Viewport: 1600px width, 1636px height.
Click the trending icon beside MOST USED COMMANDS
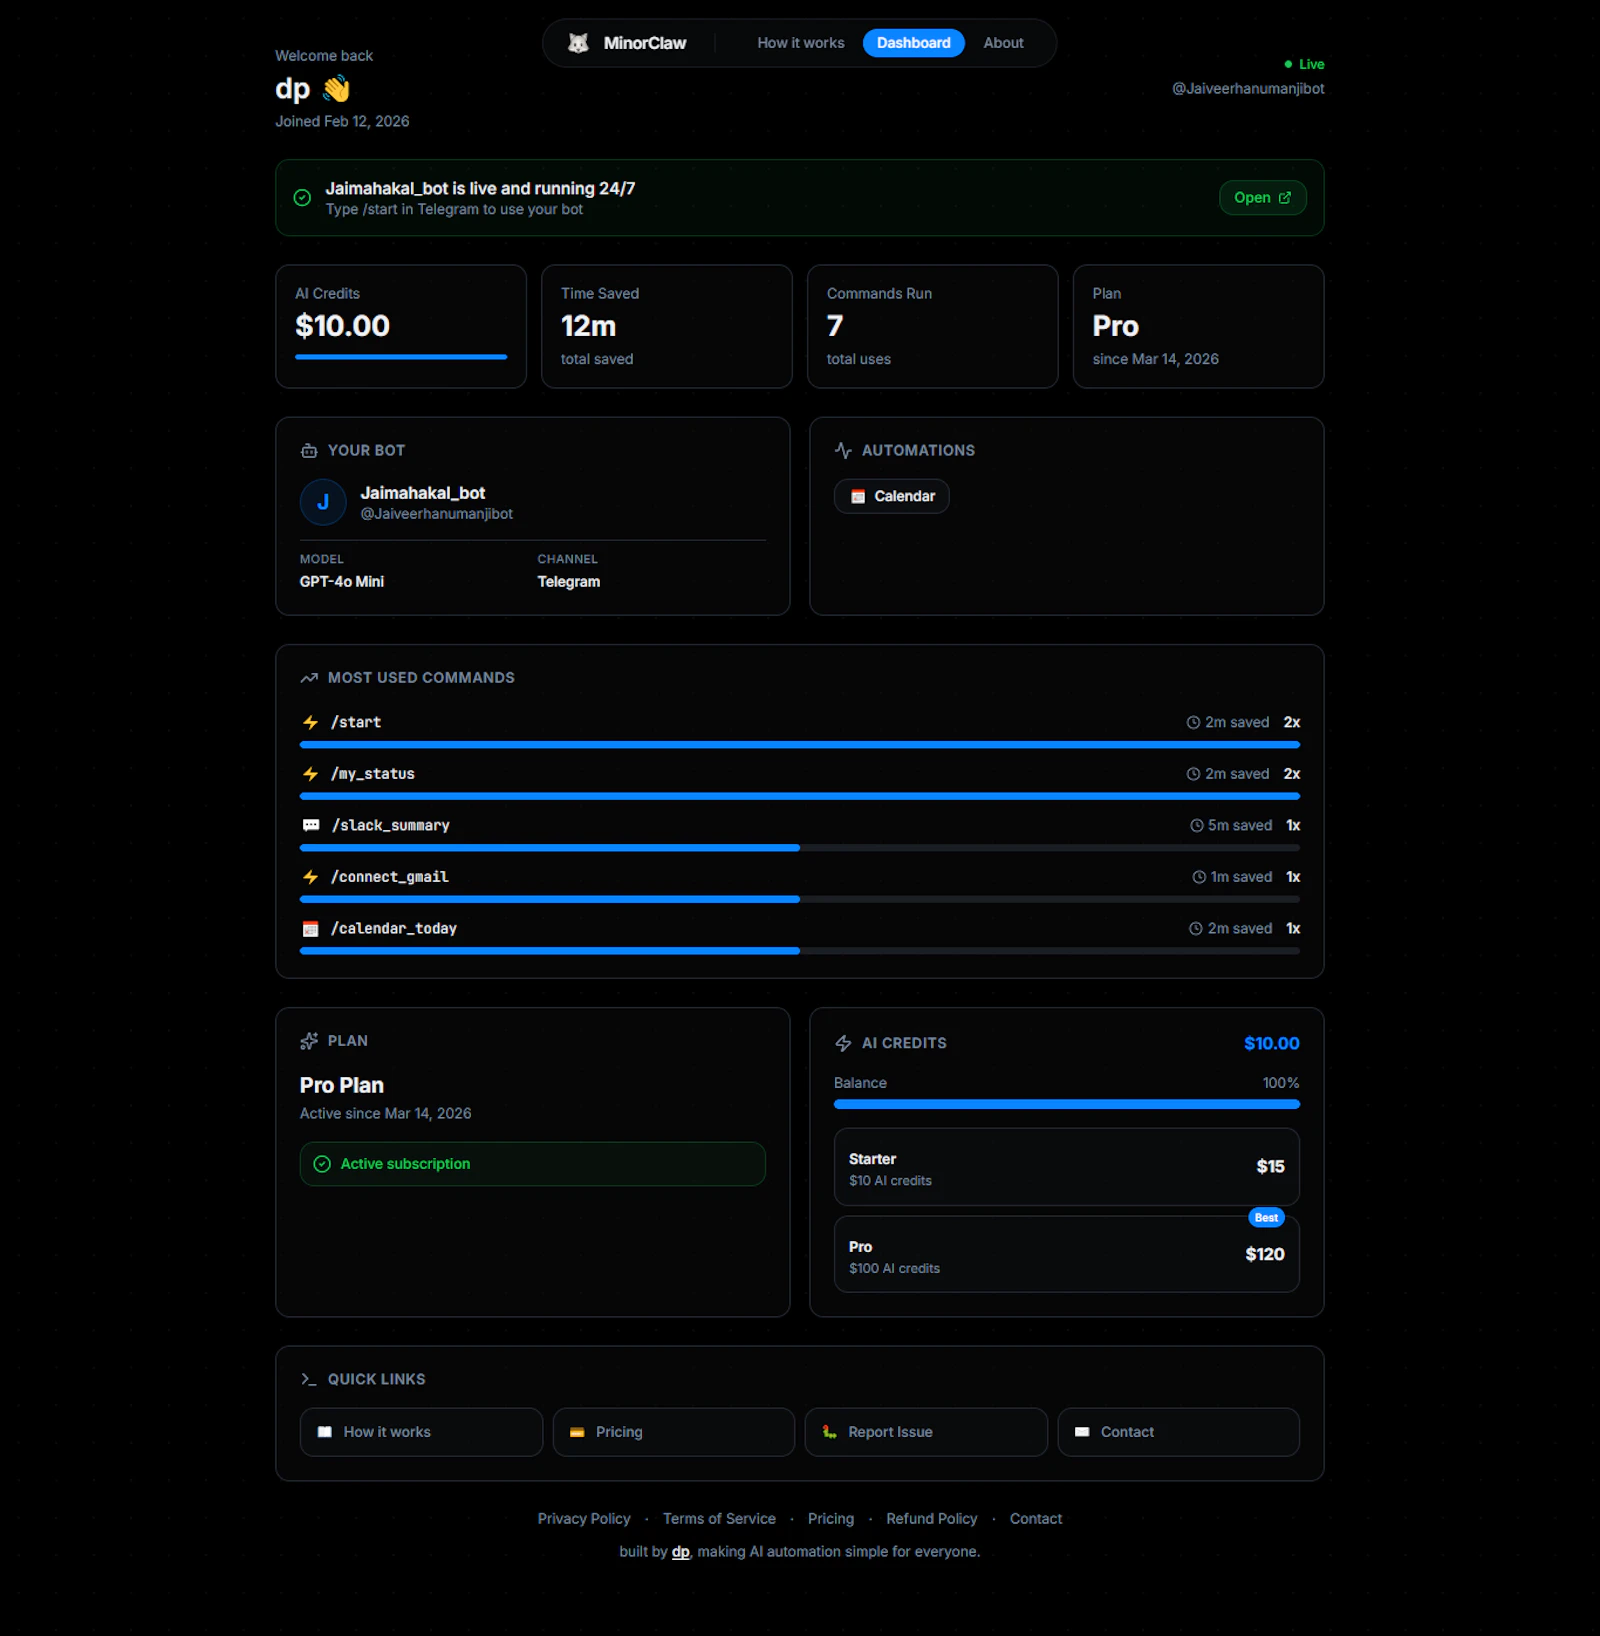[x=309, y=678]
